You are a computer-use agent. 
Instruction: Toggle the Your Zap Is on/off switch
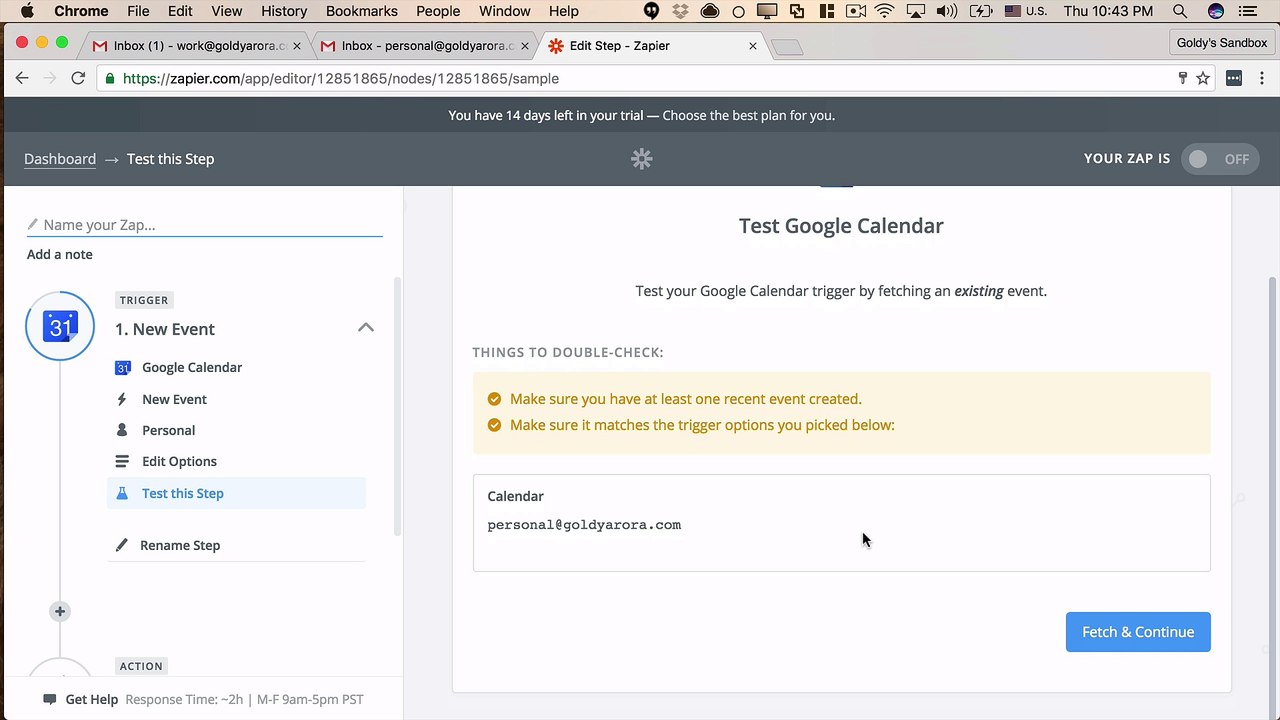pyautogui.click(x=1220, y=159)
